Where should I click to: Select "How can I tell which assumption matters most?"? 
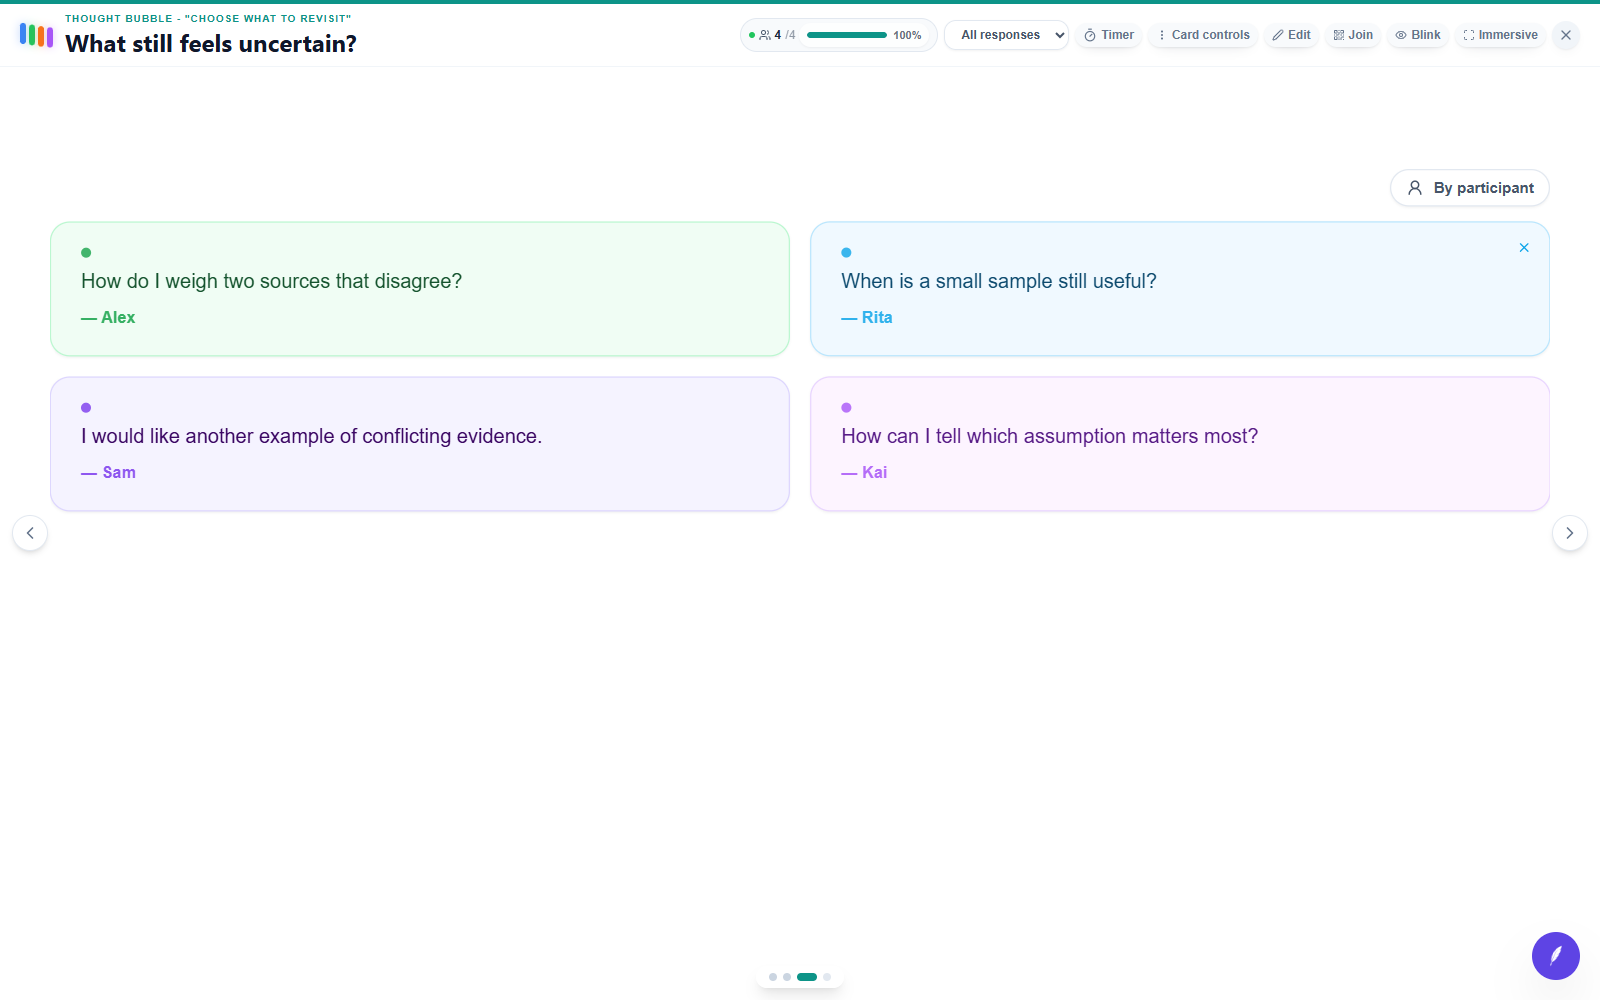pos(1050,436)
